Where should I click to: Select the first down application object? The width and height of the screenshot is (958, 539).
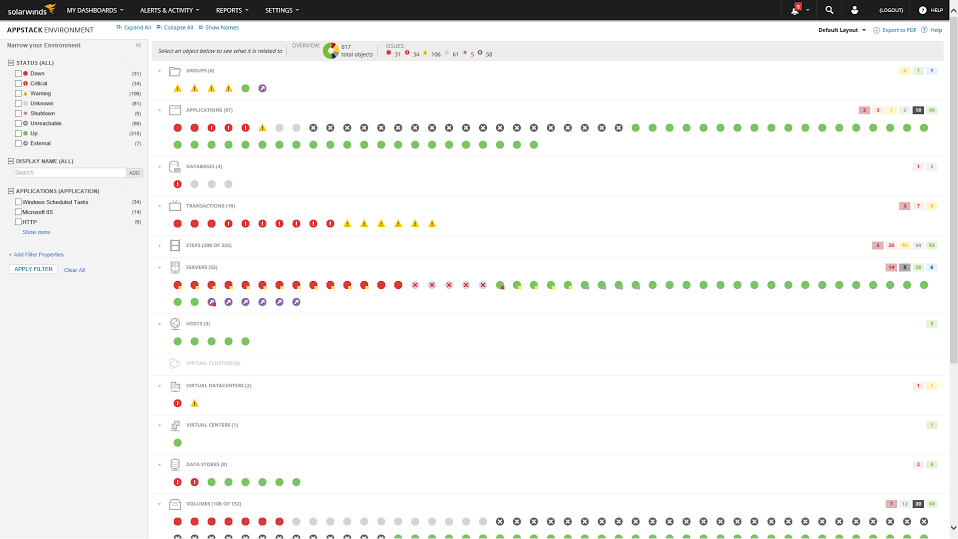tap(178, 128)
